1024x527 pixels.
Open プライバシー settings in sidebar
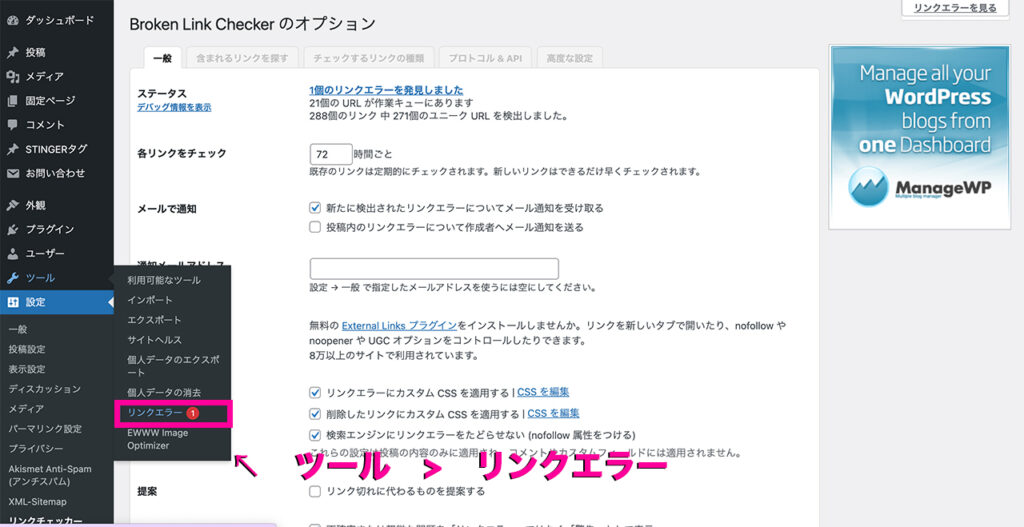[x=36, y=449]
